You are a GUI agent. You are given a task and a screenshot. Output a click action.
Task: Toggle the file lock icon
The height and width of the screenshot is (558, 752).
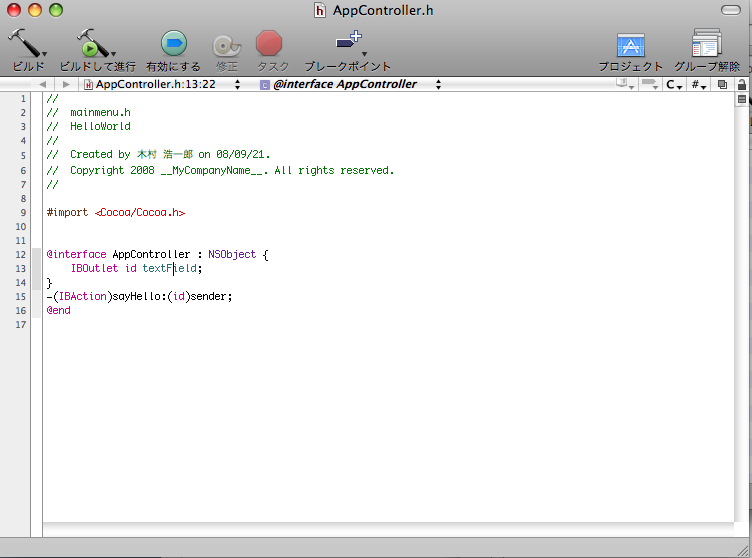tap(741, 84)
